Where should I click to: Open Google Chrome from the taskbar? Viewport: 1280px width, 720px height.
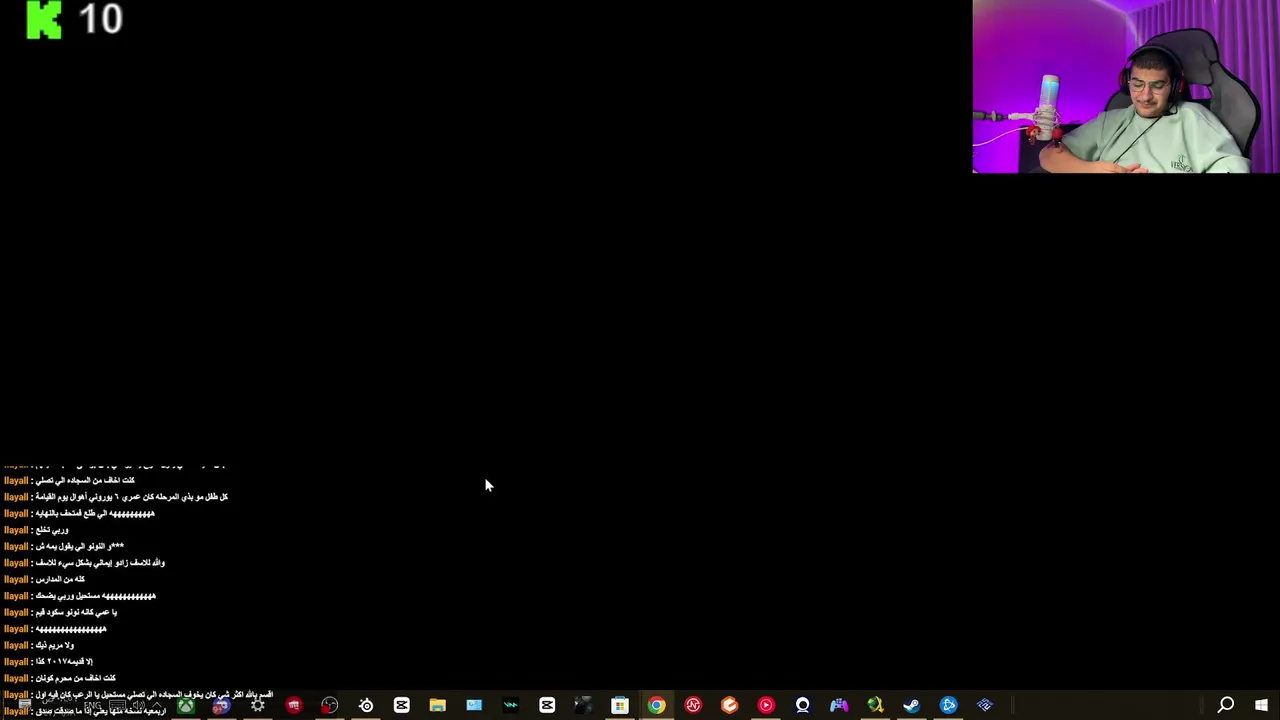click(656, 706)
